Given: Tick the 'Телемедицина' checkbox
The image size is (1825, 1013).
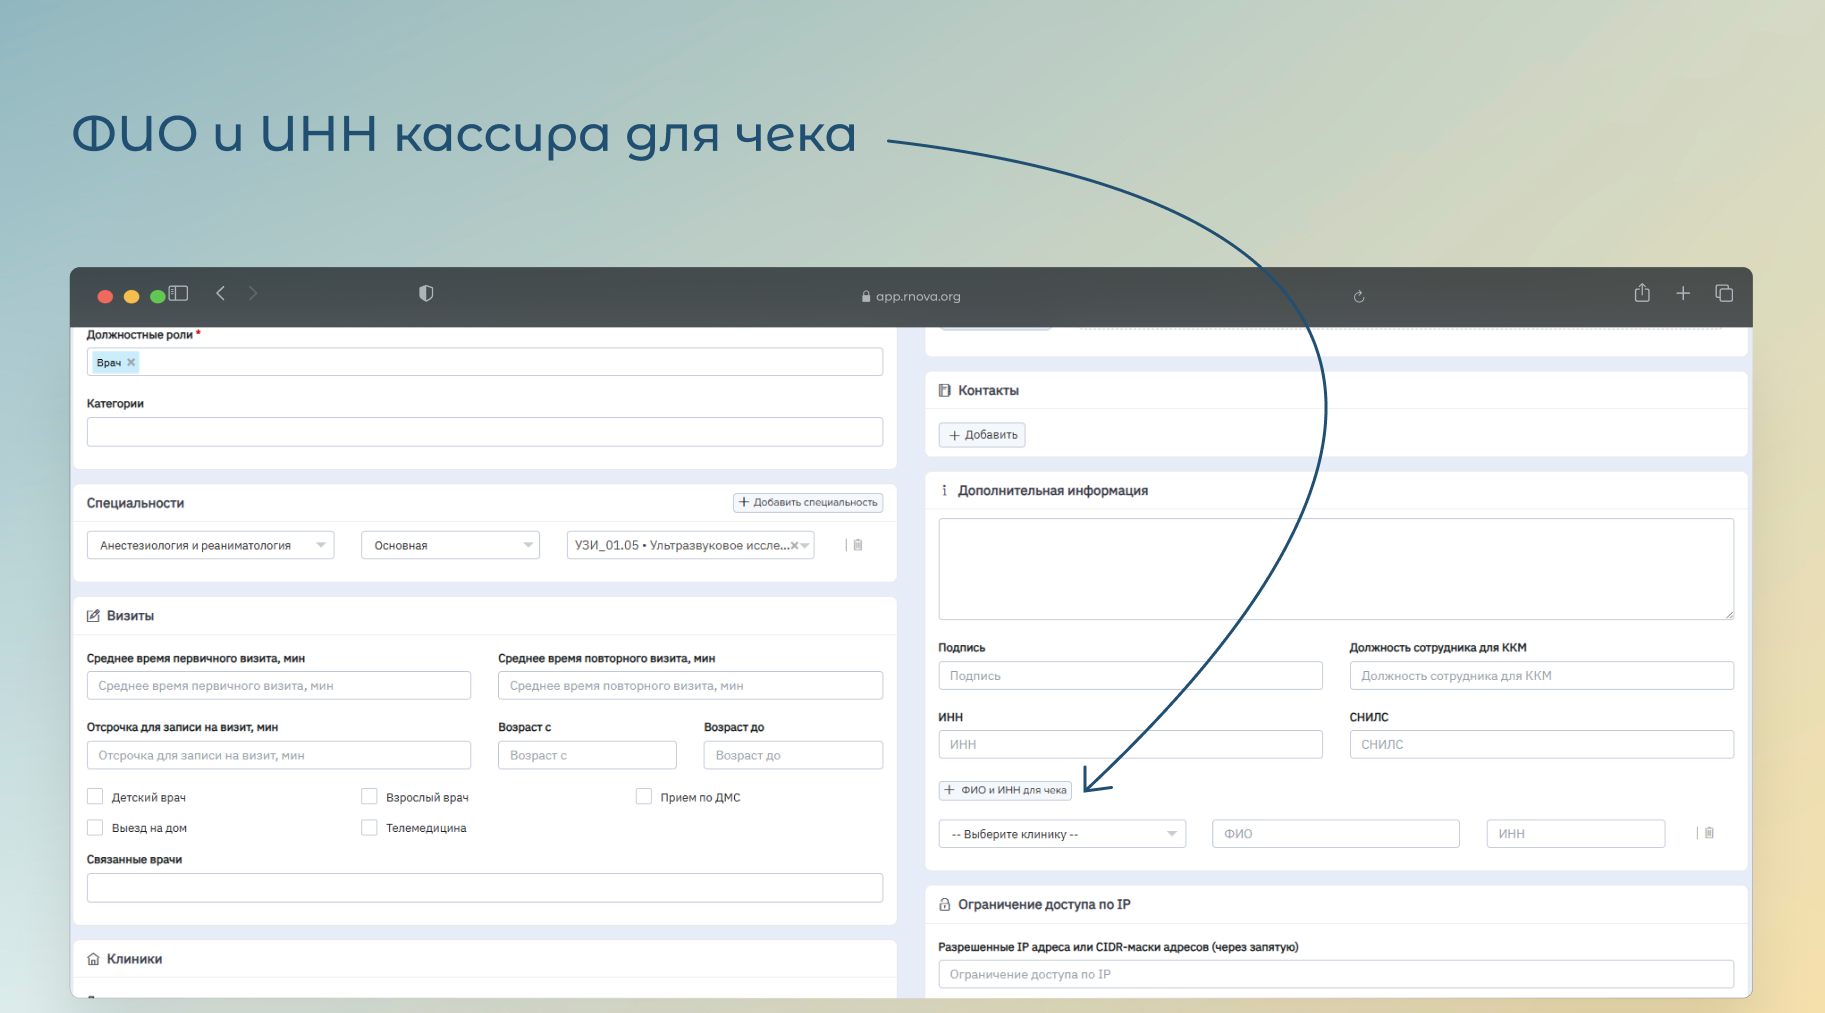Looking at the screenshot, I should pyautogui.click(x=370, y=828).
